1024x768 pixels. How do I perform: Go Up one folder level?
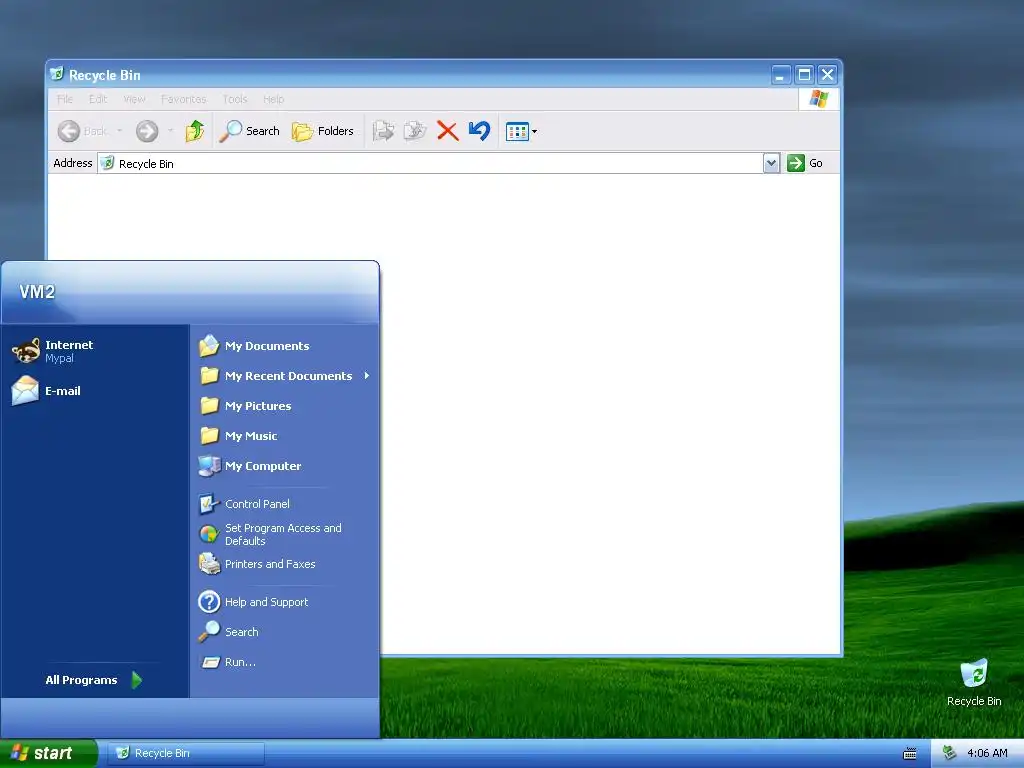click(194, 131)
